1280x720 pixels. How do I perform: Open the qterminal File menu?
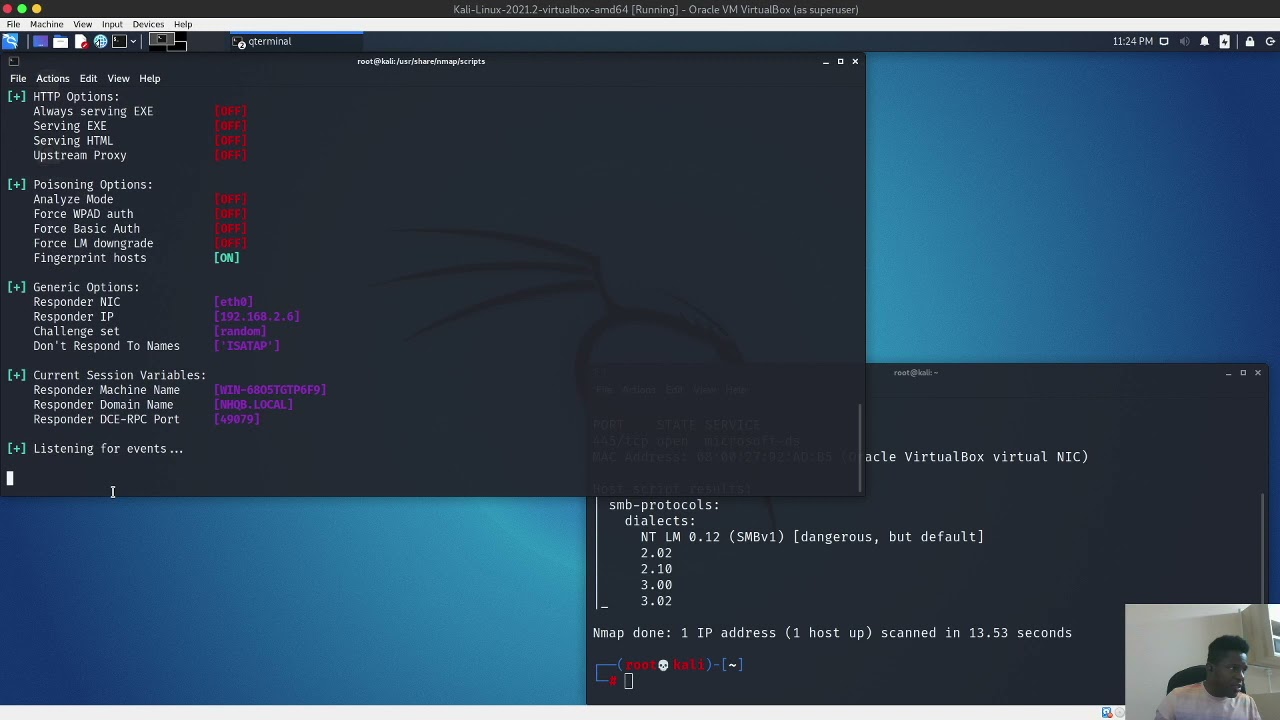[x=18, y=78]
